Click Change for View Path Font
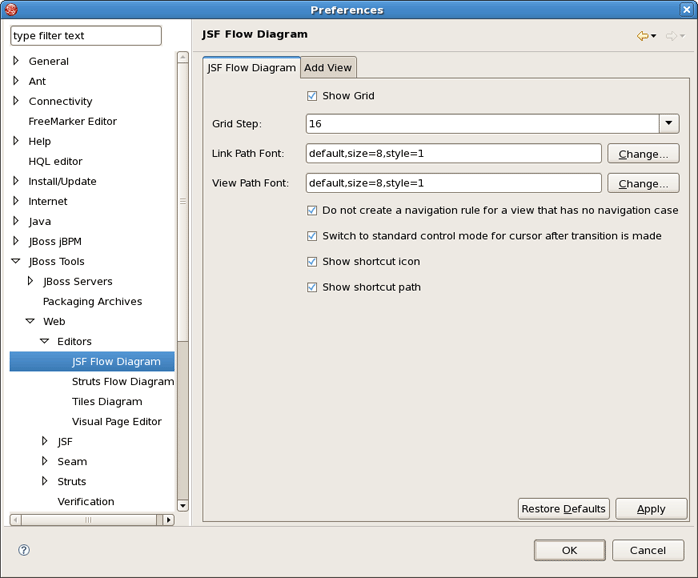Screen dimensions: 698x578 [x=643, y=183]
